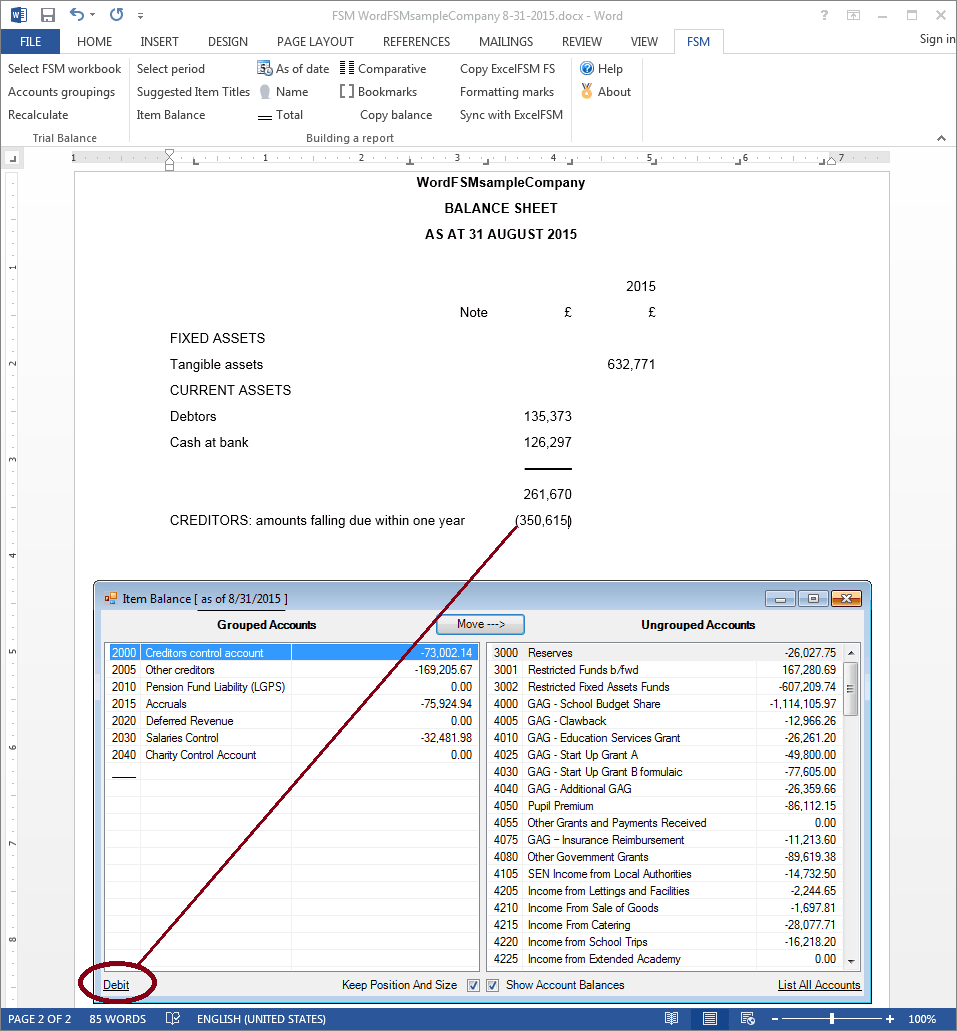Click the Bookmarks brackets icon
The width and height of the screenshot is (957, 1031).
pos(347,91)
